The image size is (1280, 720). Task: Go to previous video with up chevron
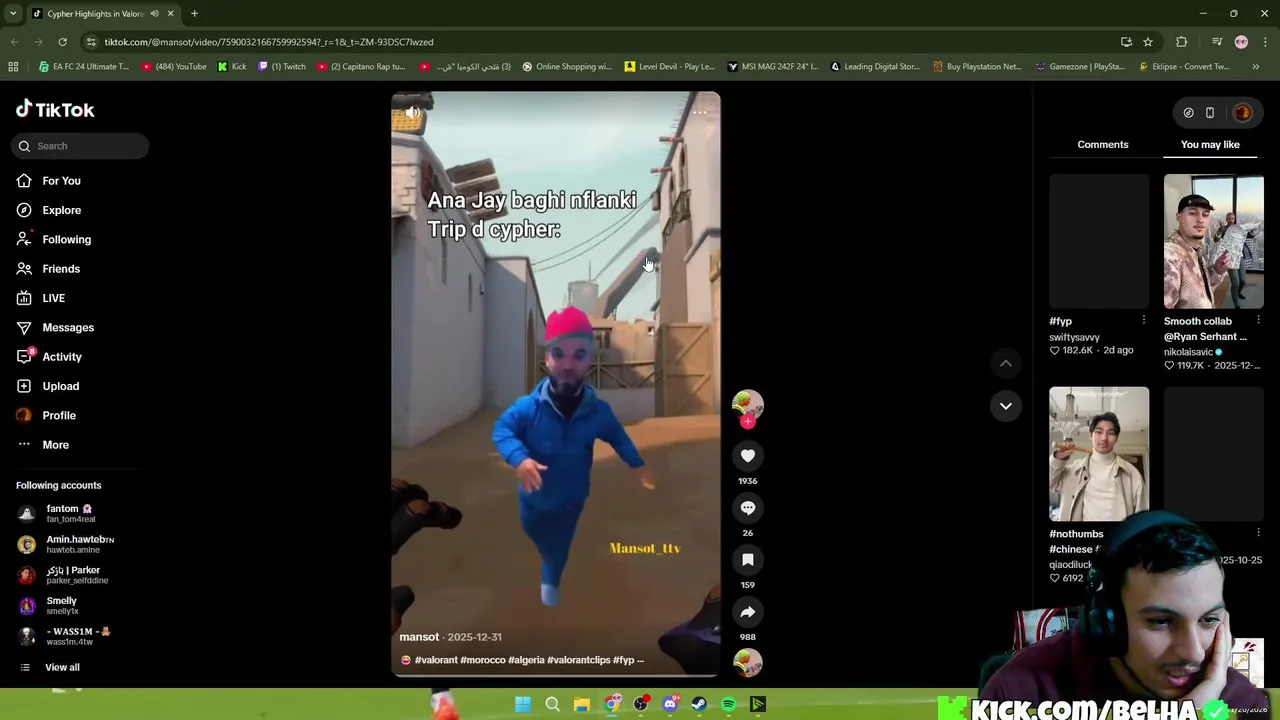[1006, 364]
